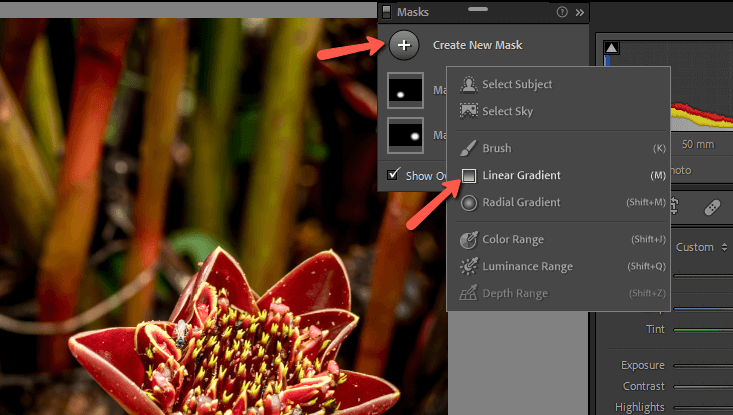This screenshot has height=415, width=733.
Task: Click the Exposure label
Action: click(643, 365)
